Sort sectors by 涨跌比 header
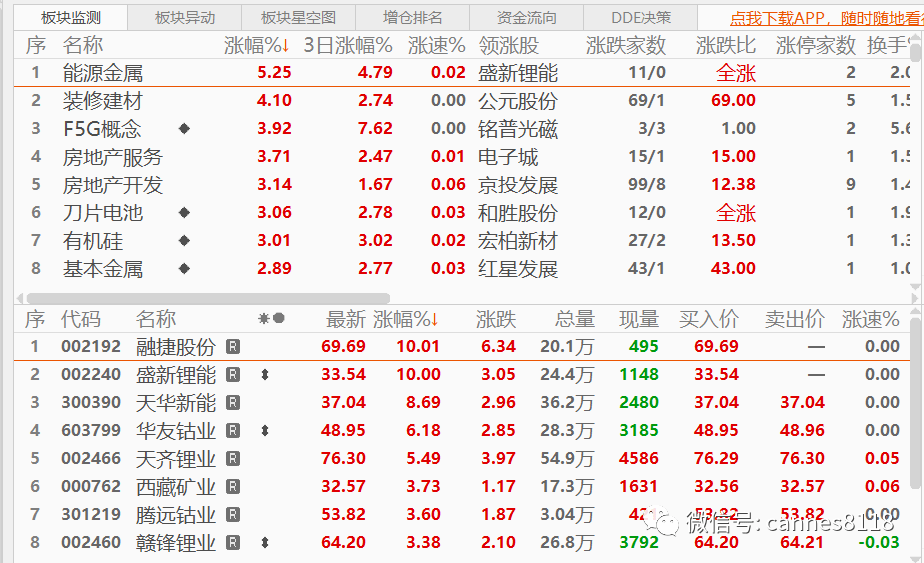 (725, 45)
